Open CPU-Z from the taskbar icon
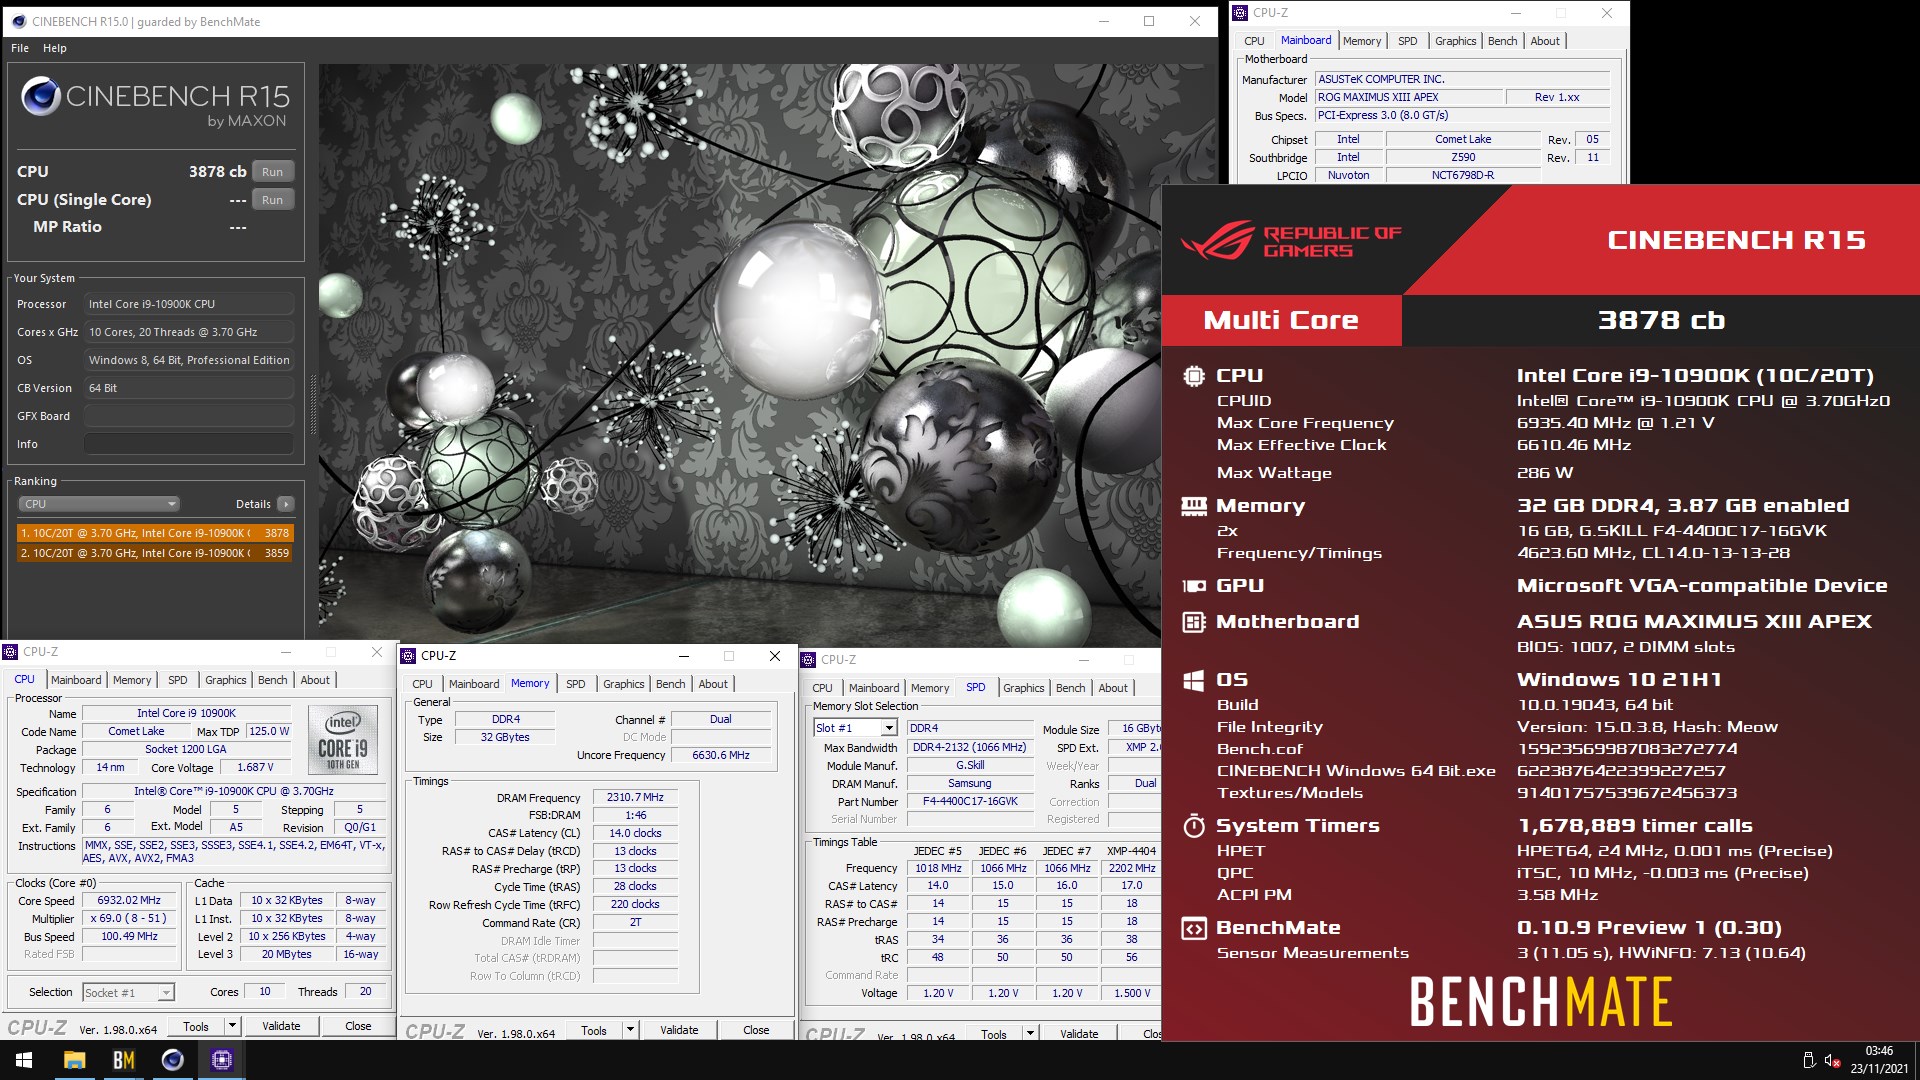Screen dimensions: 1920x1080 (221, 1060)
